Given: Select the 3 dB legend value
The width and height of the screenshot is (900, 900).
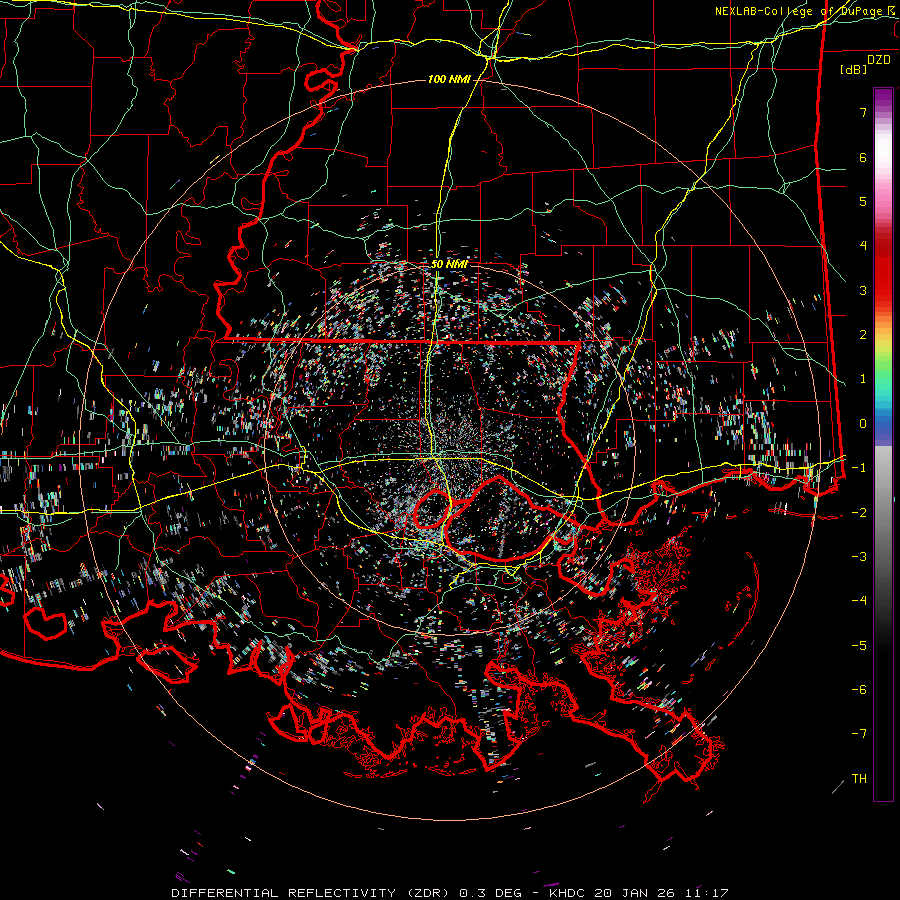Looking at the screenshot, I should pos(863,290).
